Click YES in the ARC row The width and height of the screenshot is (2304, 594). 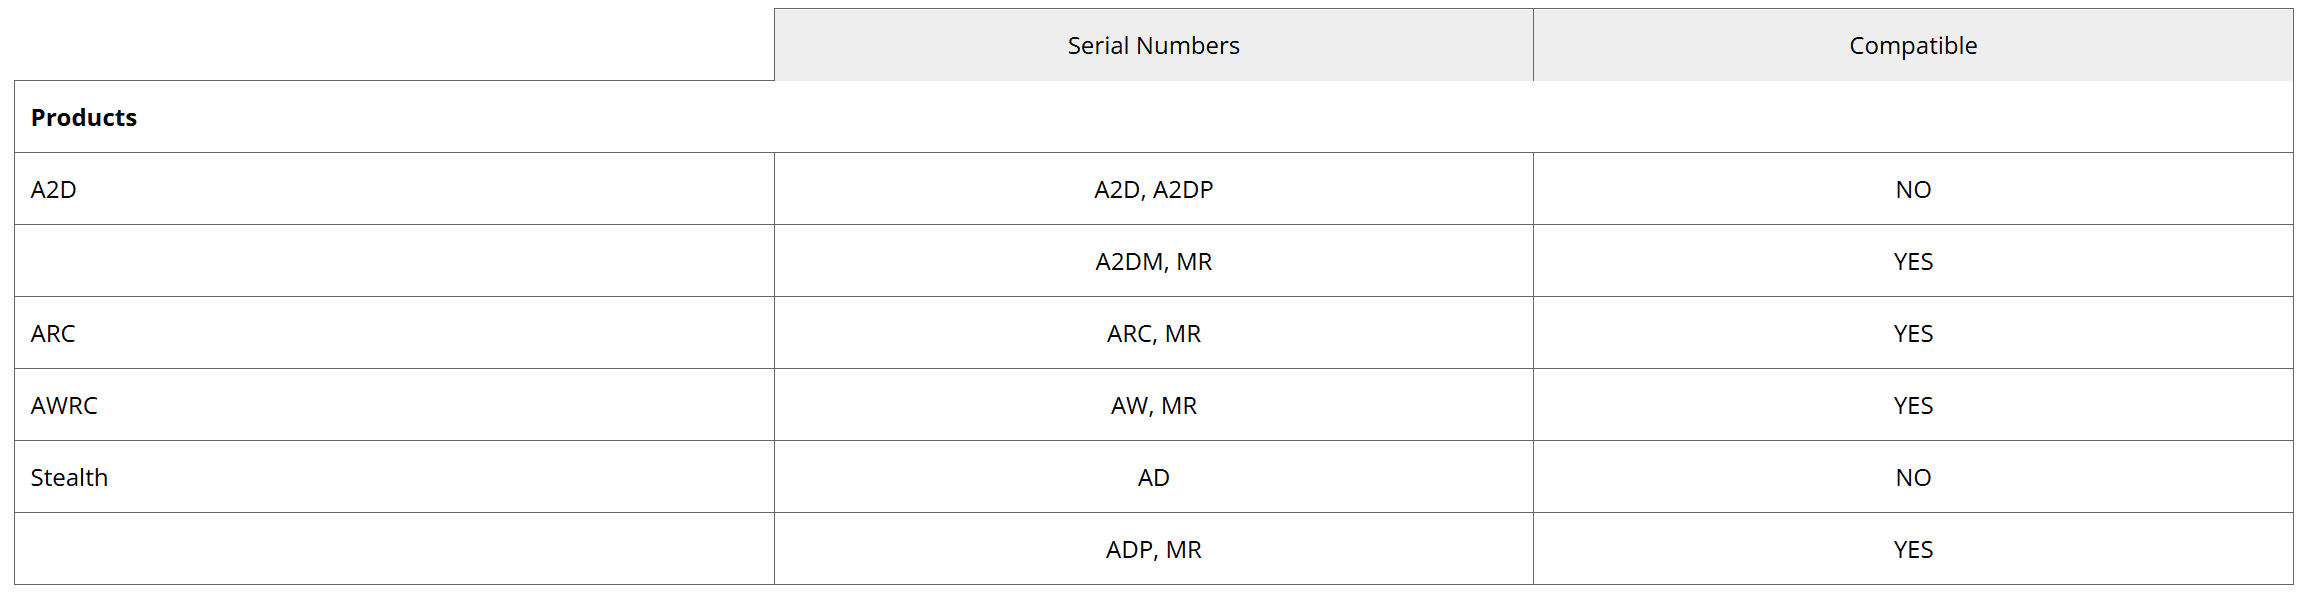(1912, 334)
